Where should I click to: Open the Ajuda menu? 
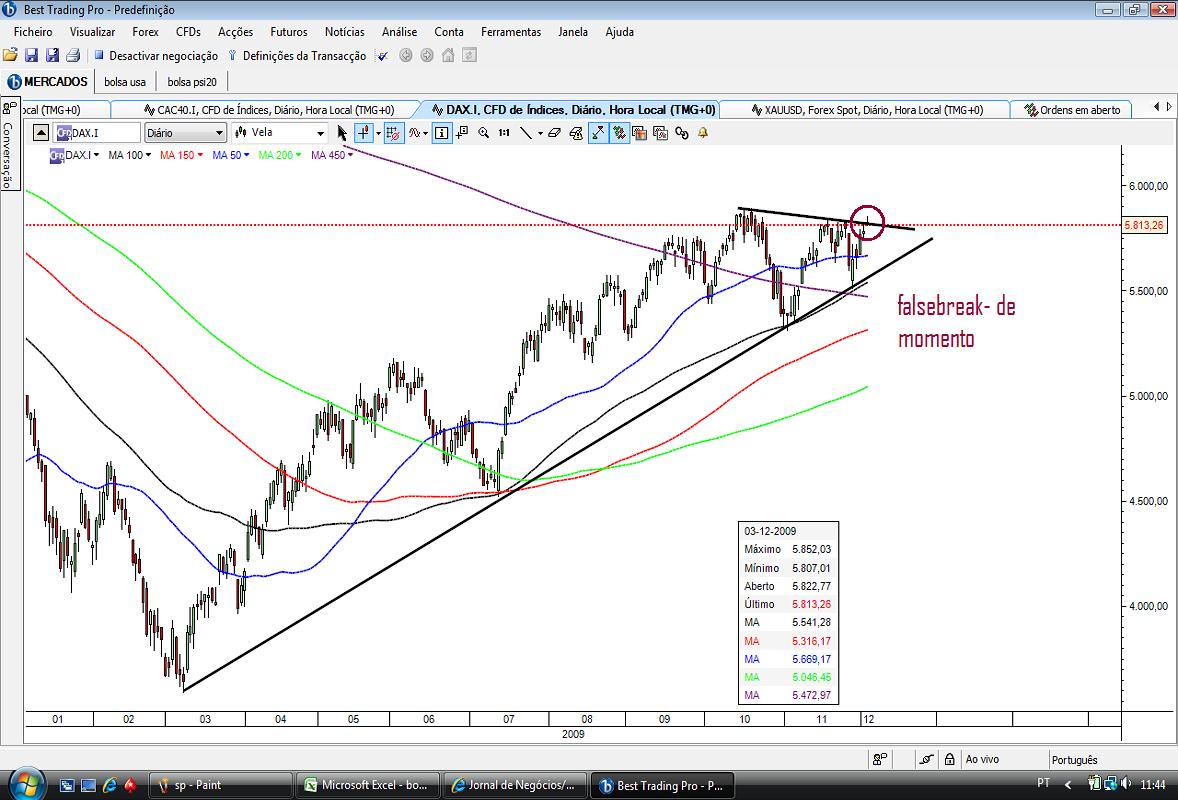pos(619,32)
